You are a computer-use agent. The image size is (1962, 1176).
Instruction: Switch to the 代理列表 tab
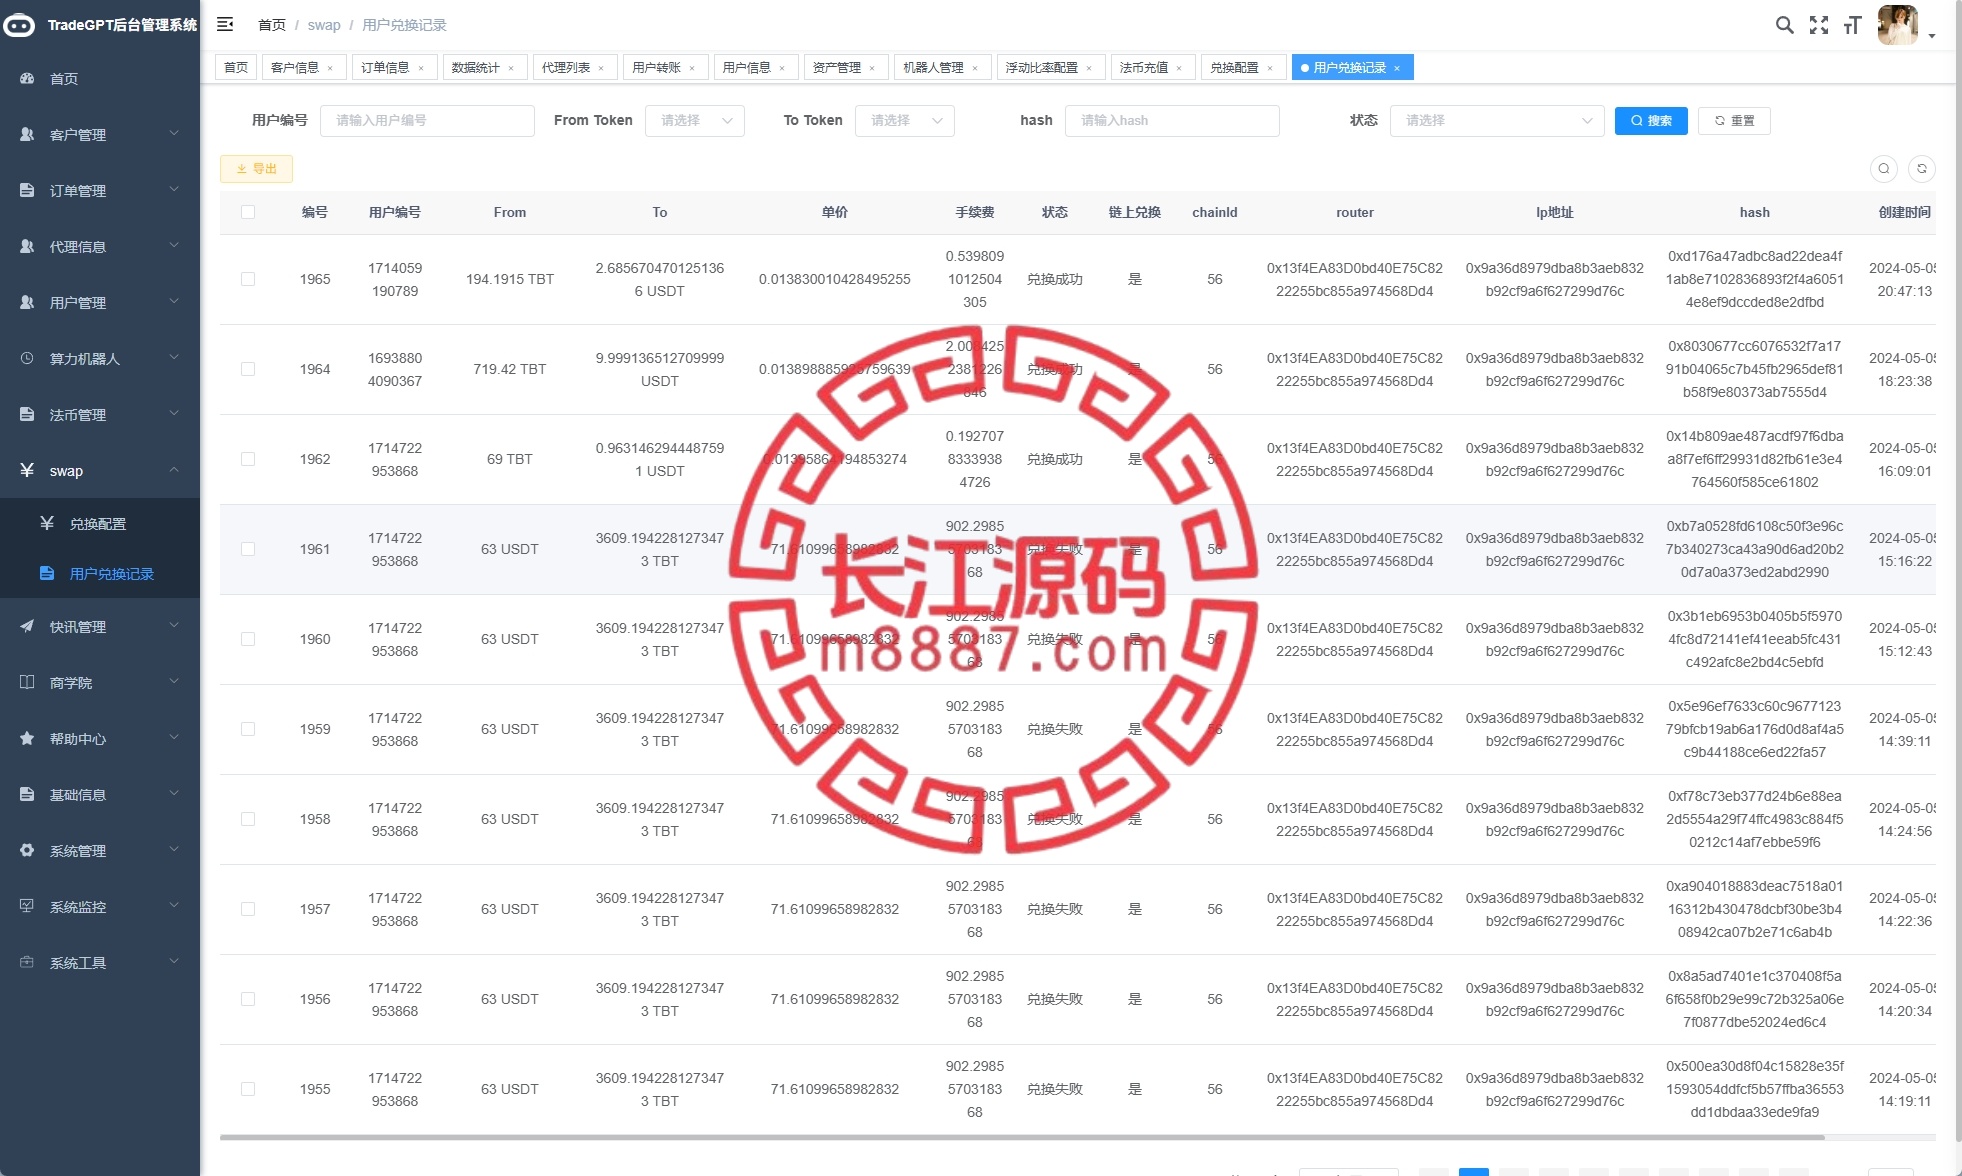573,67
